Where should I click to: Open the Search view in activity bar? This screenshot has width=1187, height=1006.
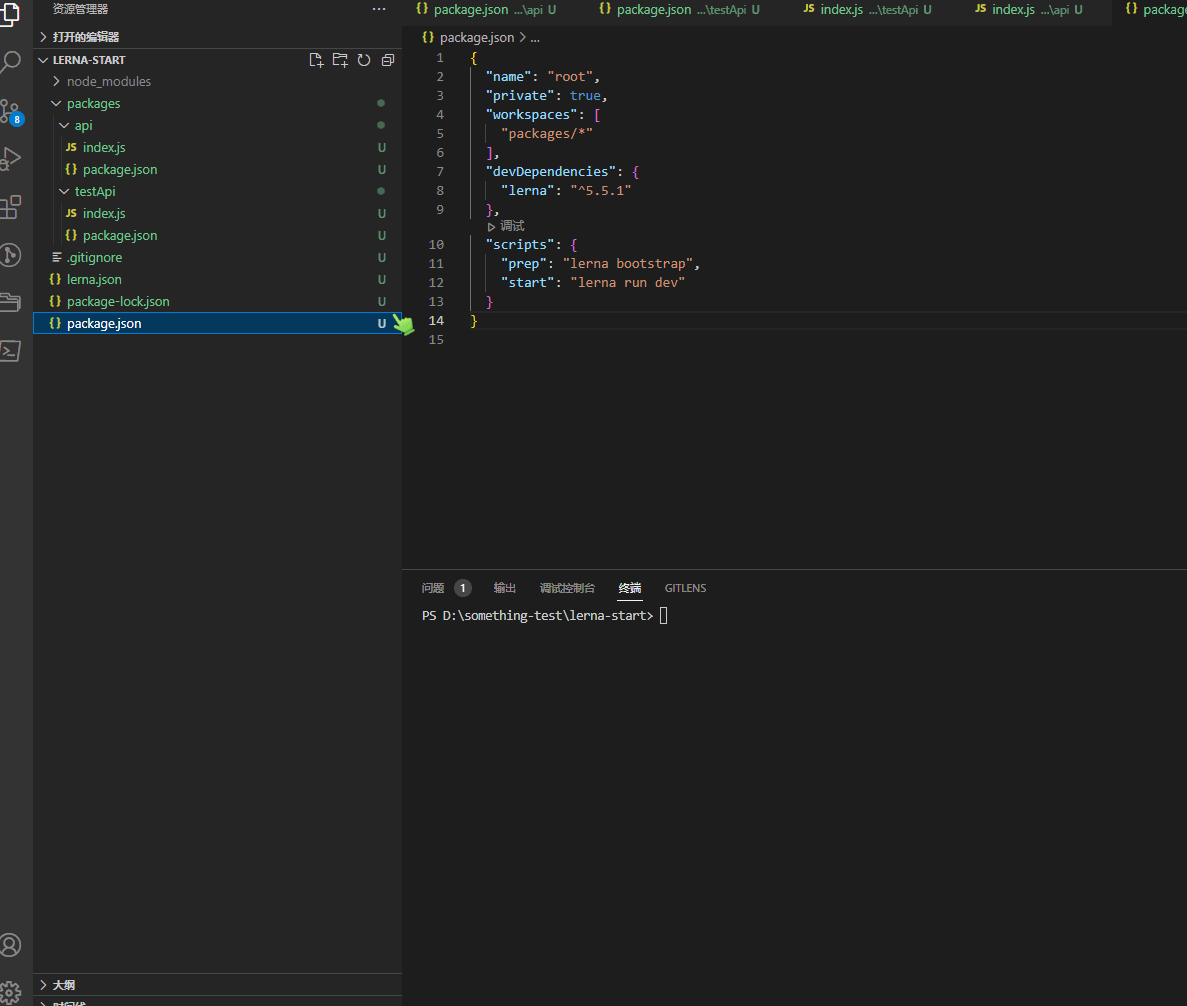pyautogui.click(x=10, y=62)
